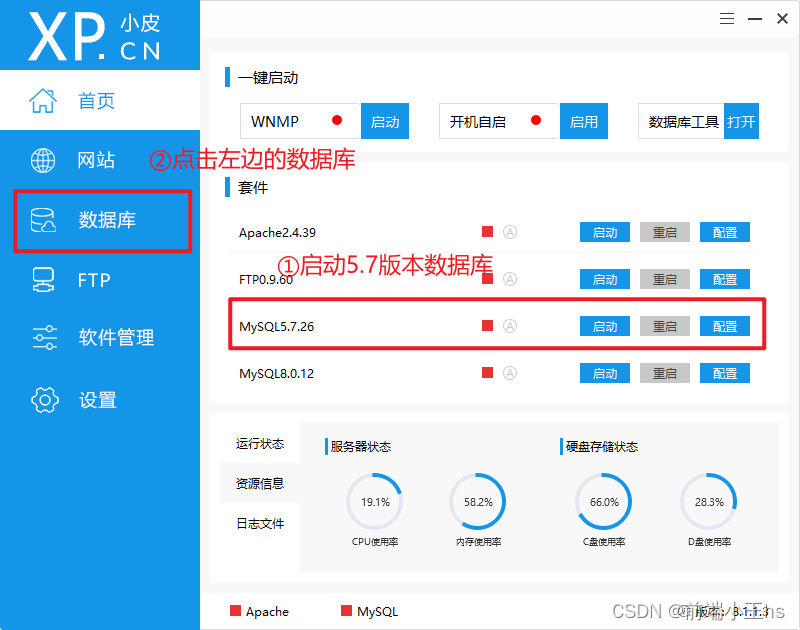Toggle MySQL8.0.12 auto-start A icon

(x=510, y=373)
